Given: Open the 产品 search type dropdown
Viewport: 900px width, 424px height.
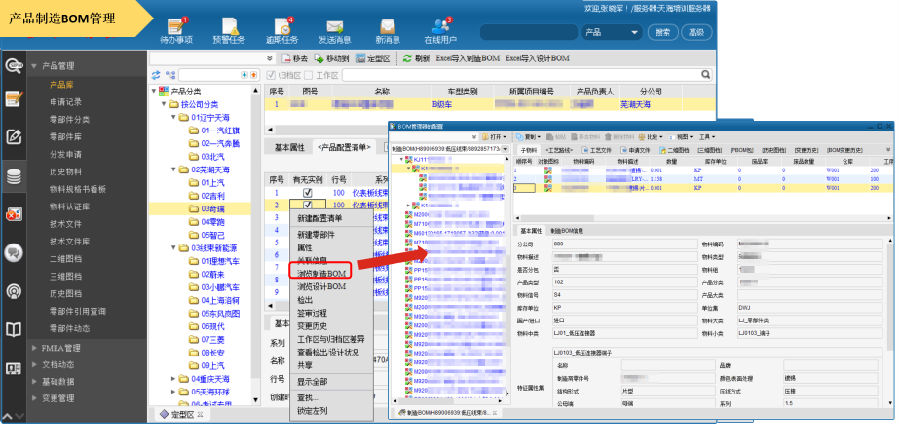Looking at the screenshot, I should coord(611,33).
